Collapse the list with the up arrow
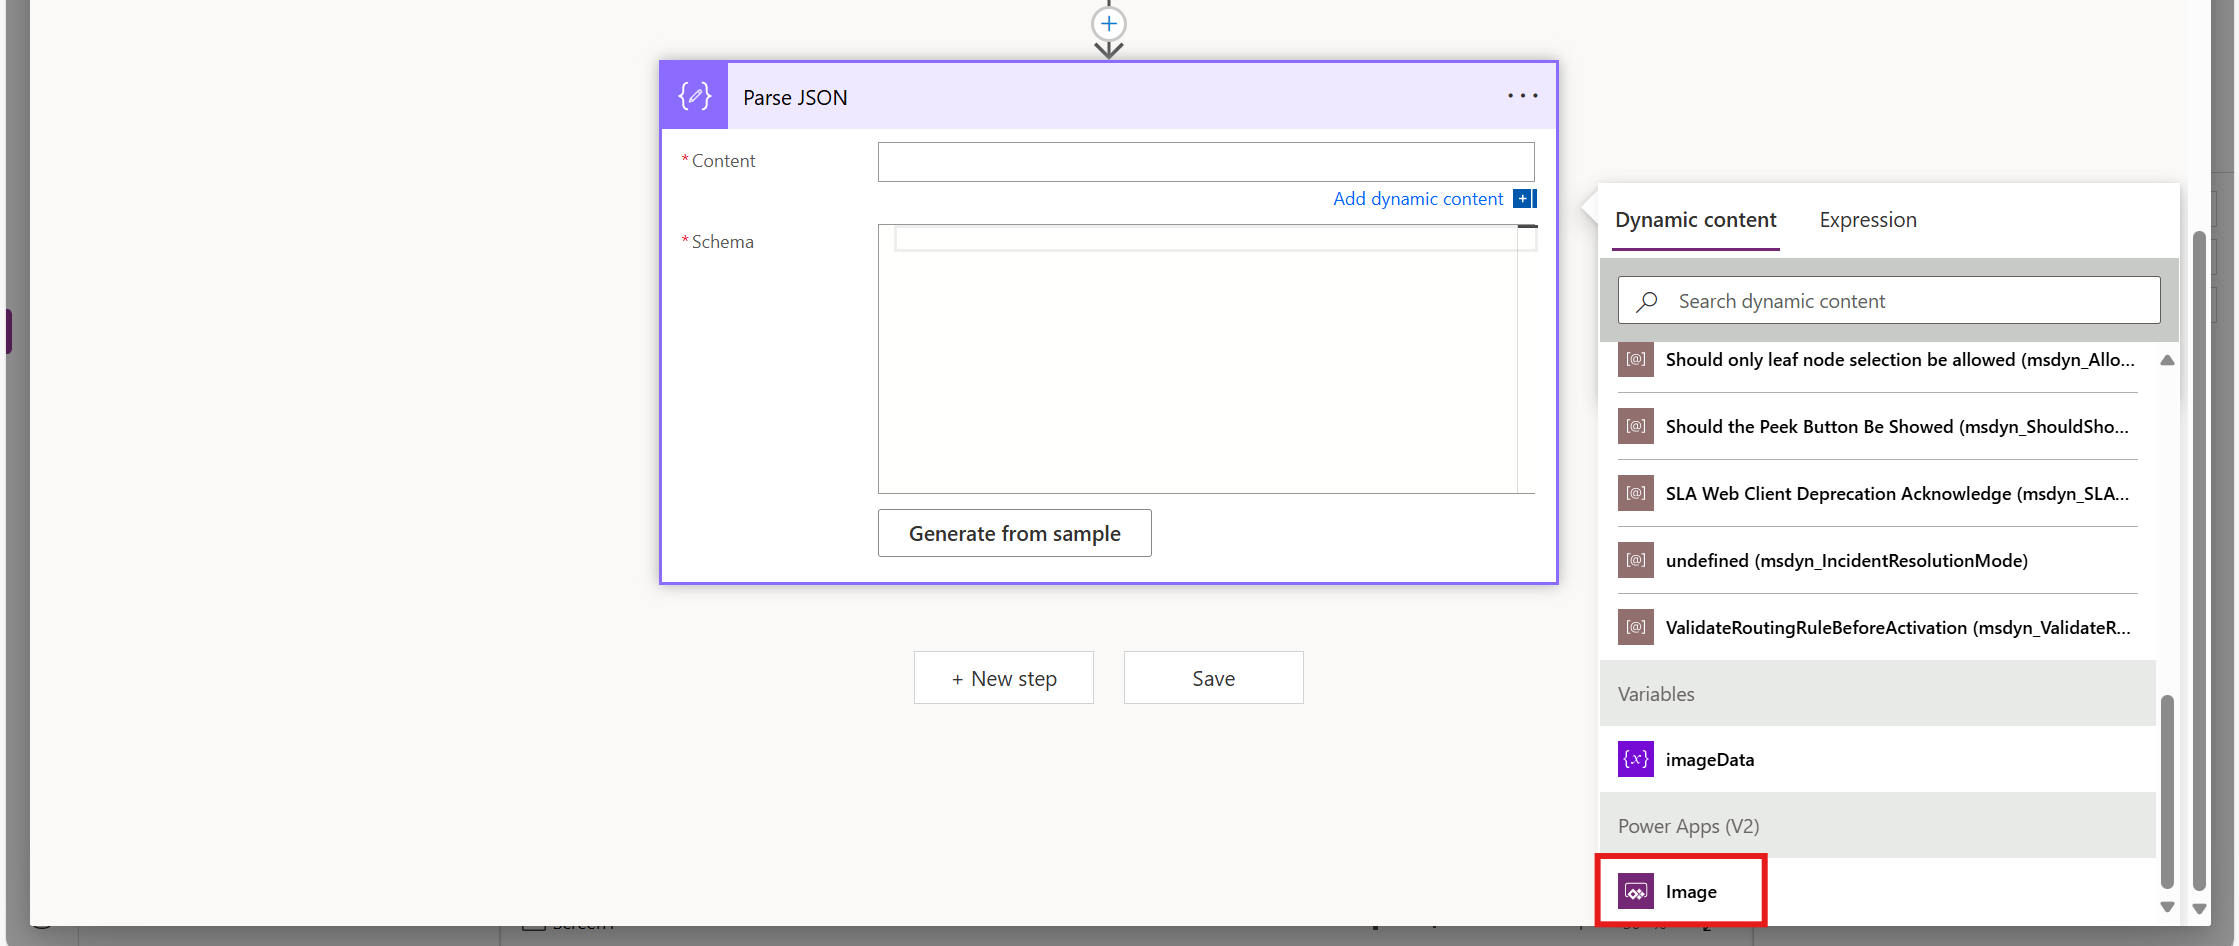This screenshot has width=2239, height=946. (x=2167, y=361)
